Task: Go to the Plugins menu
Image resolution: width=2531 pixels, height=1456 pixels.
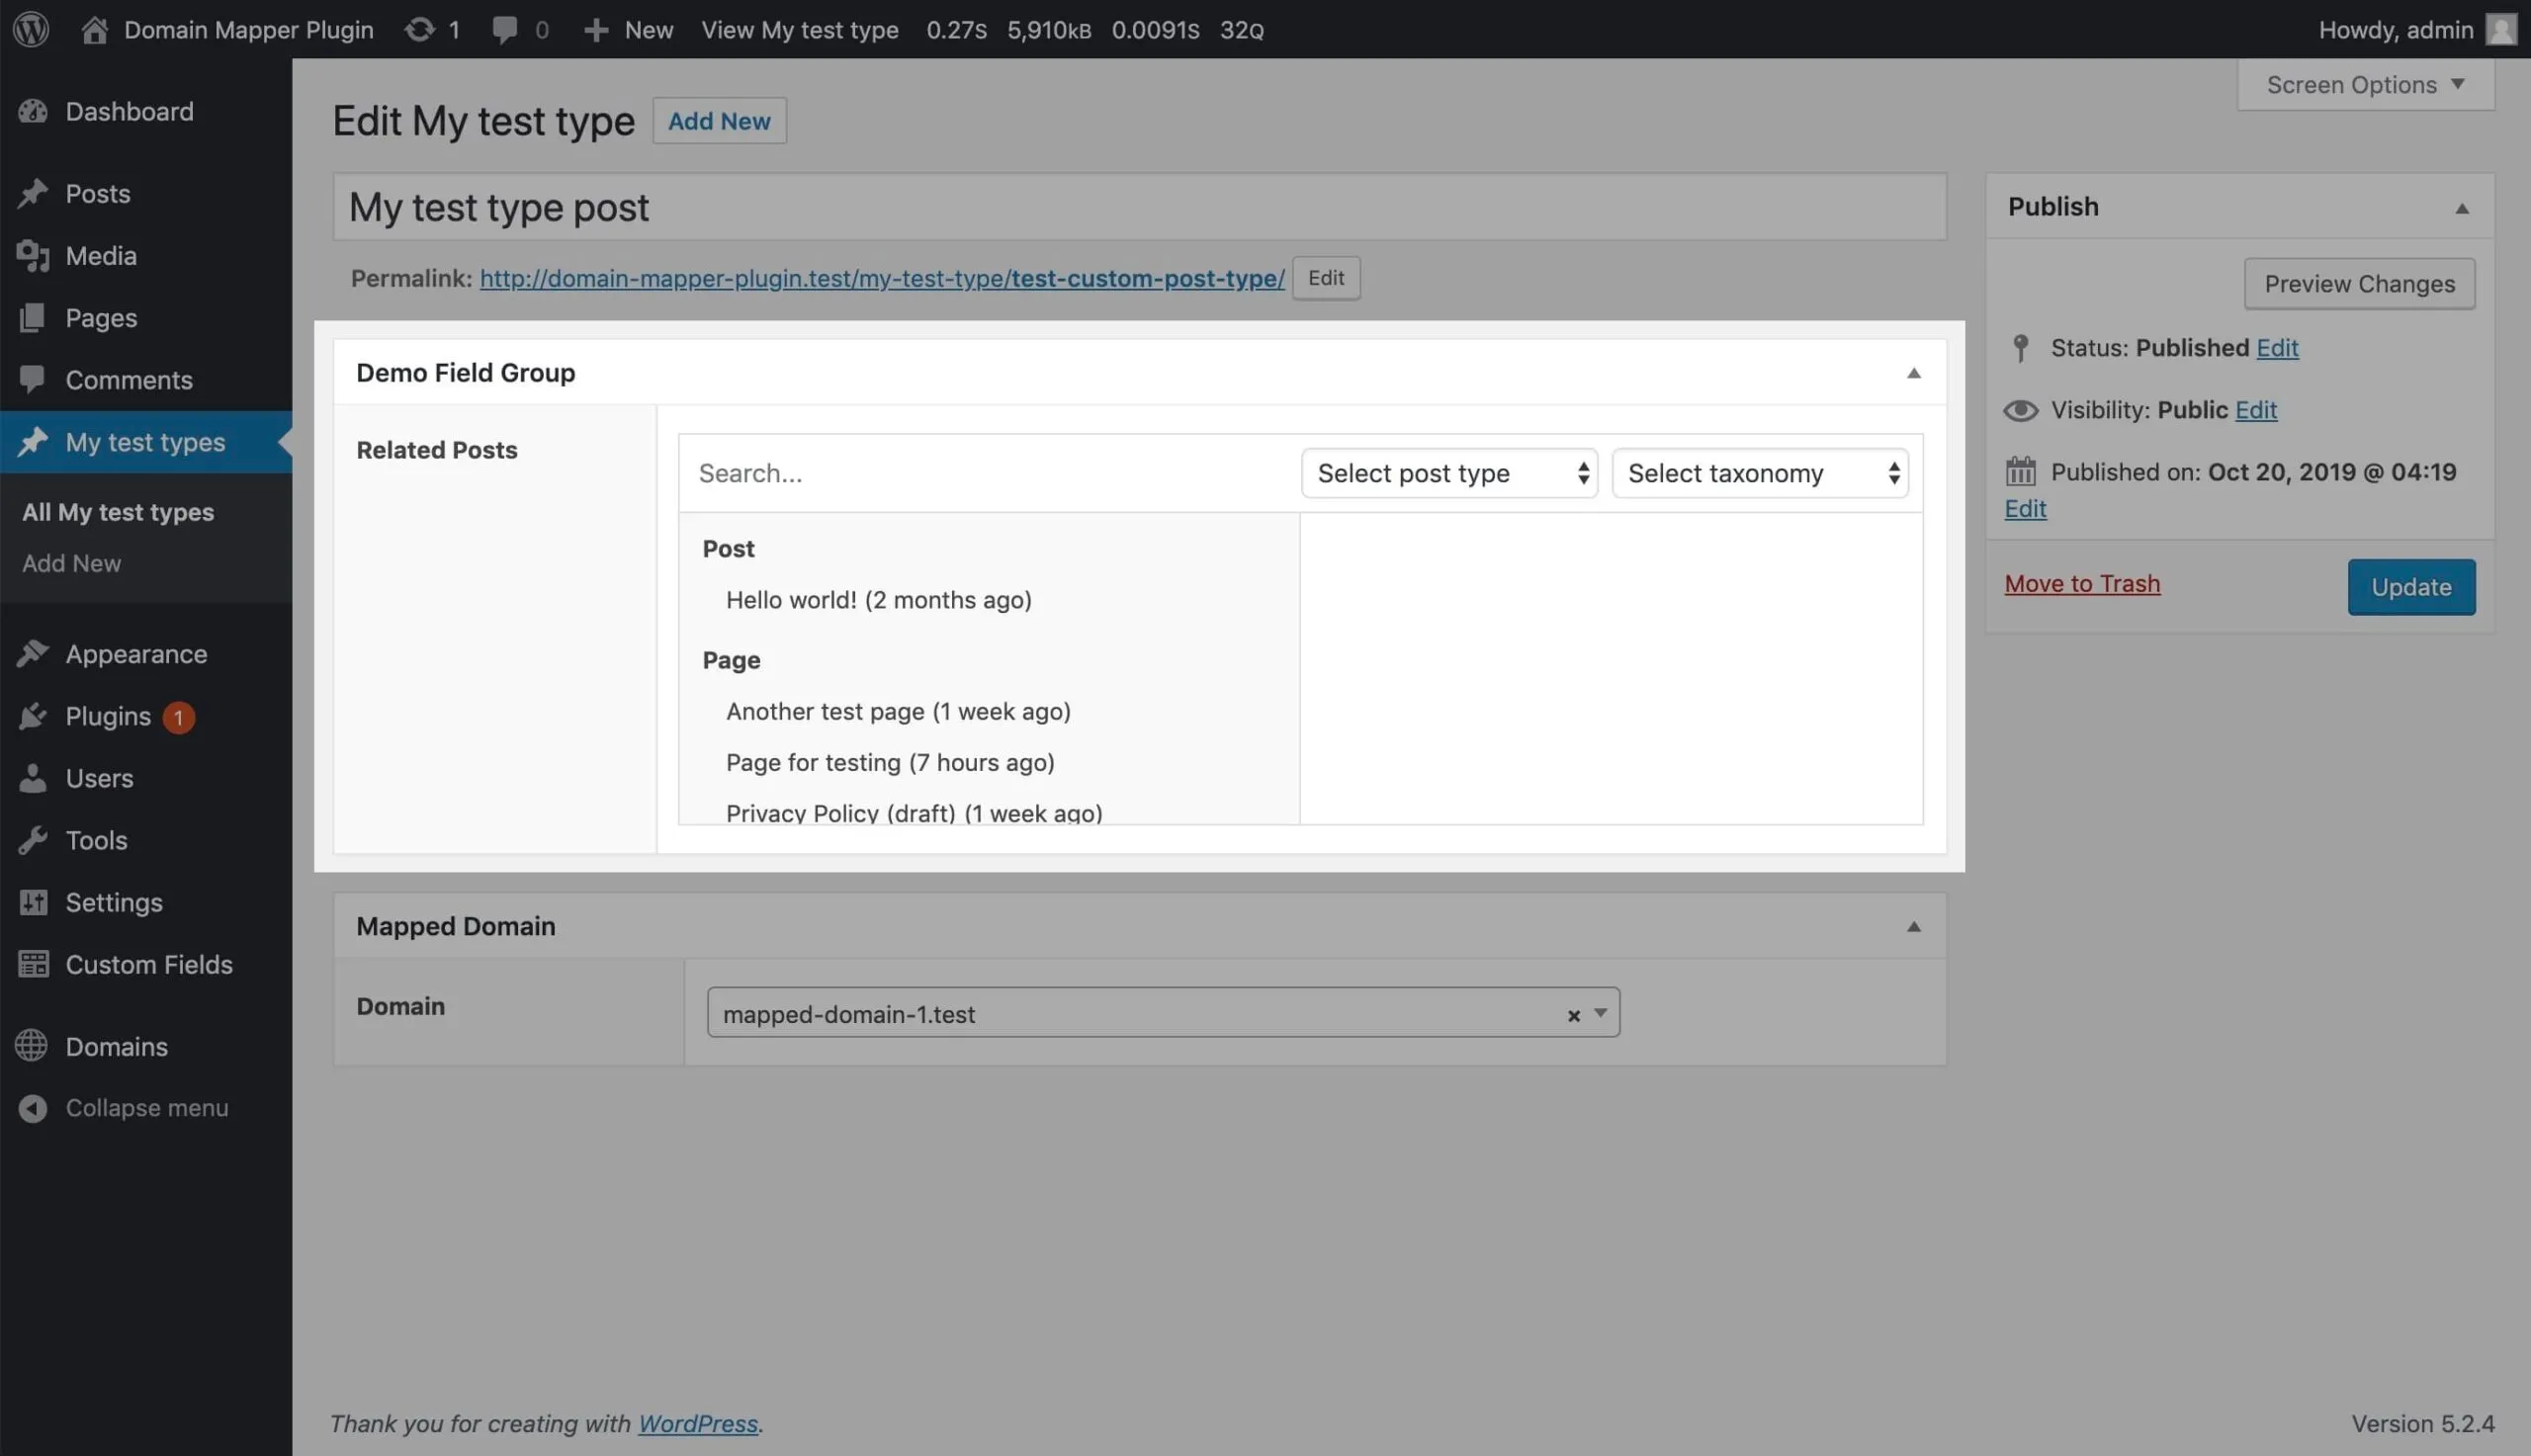Action: pos(107,716)
